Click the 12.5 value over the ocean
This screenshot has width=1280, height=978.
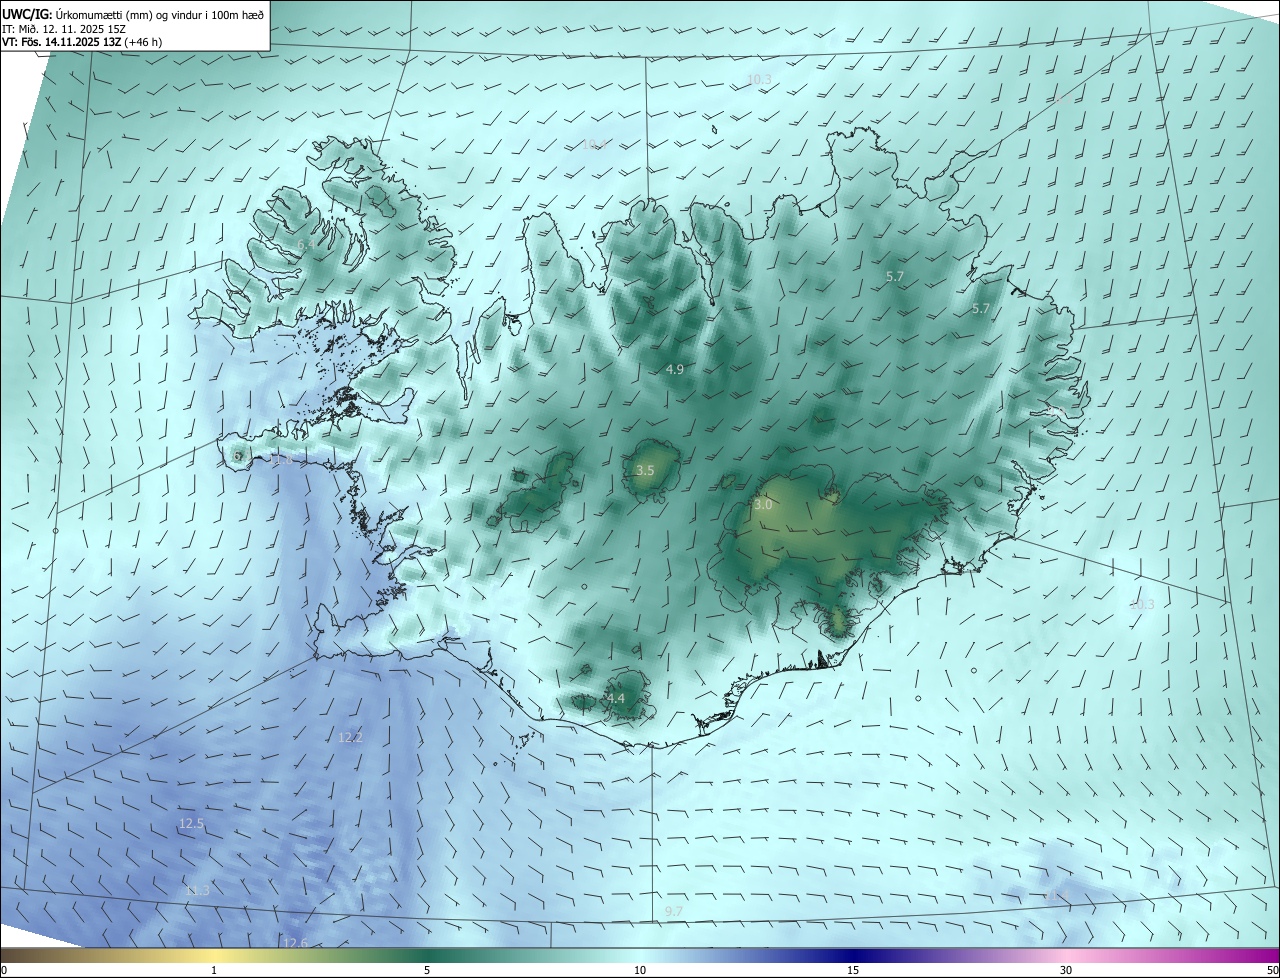coord(192,824)
